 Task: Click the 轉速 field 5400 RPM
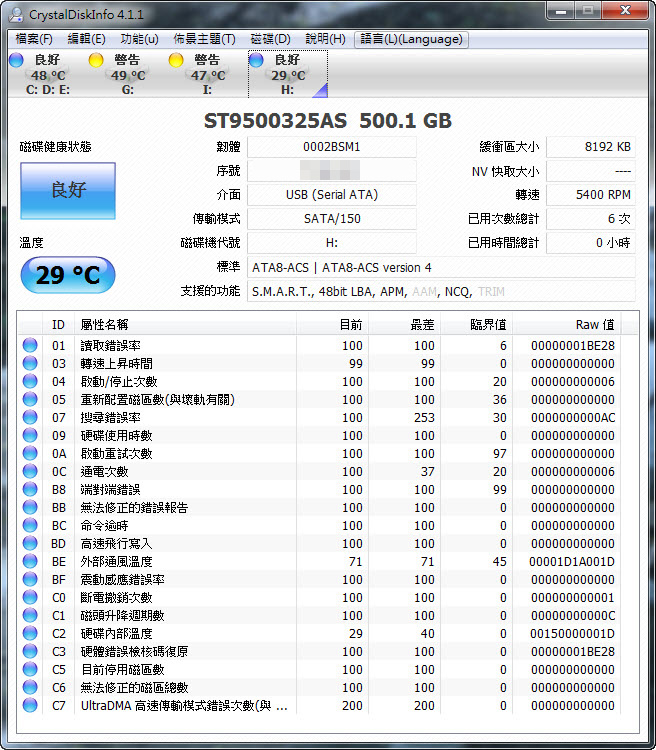pos(591,195)
